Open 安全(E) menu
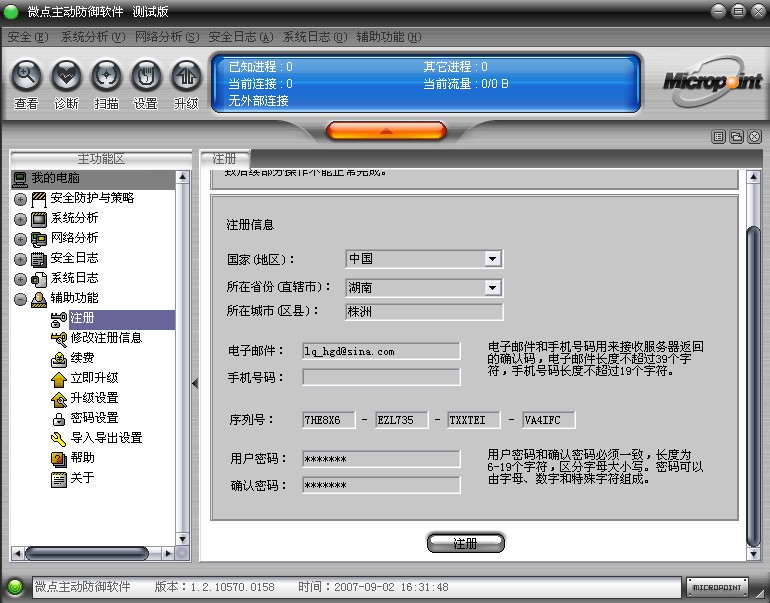This screenshot has width=770, height=603. click(x=28, y=37)
